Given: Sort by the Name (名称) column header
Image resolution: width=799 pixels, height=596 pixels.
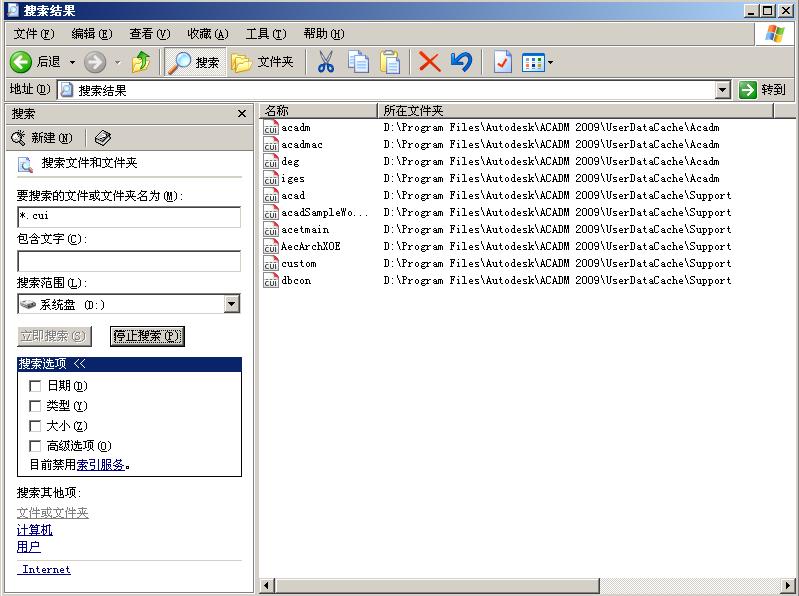Looking at the screenshot, I should coord(318,111).
